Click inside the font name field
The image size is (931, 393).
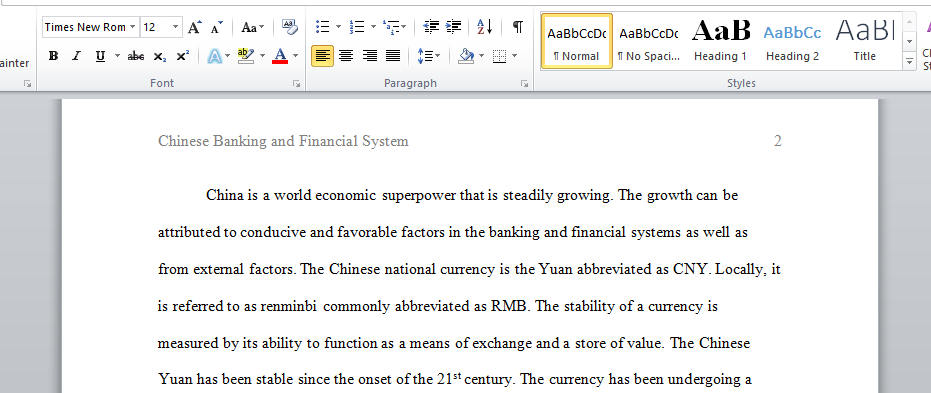point(85,27)
